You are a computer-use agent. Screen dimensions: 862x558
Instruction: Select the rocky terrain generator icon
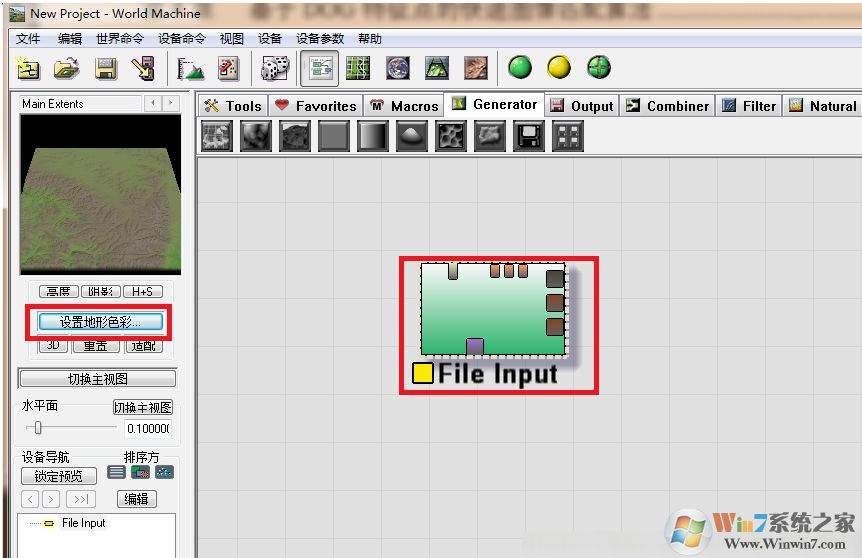click(x=295, y=136)
